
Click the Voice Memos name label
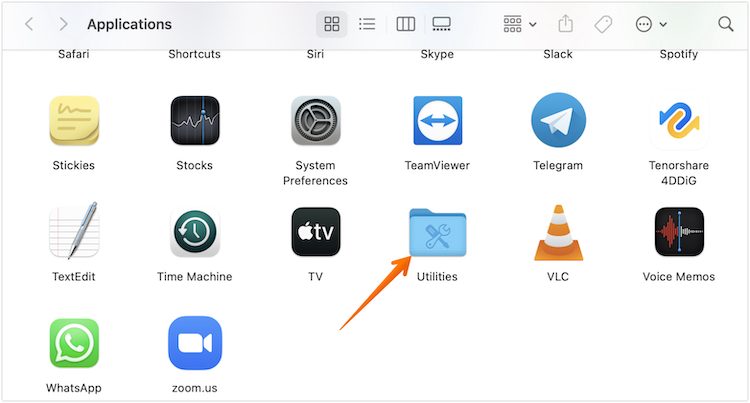[x=679, y=277]
